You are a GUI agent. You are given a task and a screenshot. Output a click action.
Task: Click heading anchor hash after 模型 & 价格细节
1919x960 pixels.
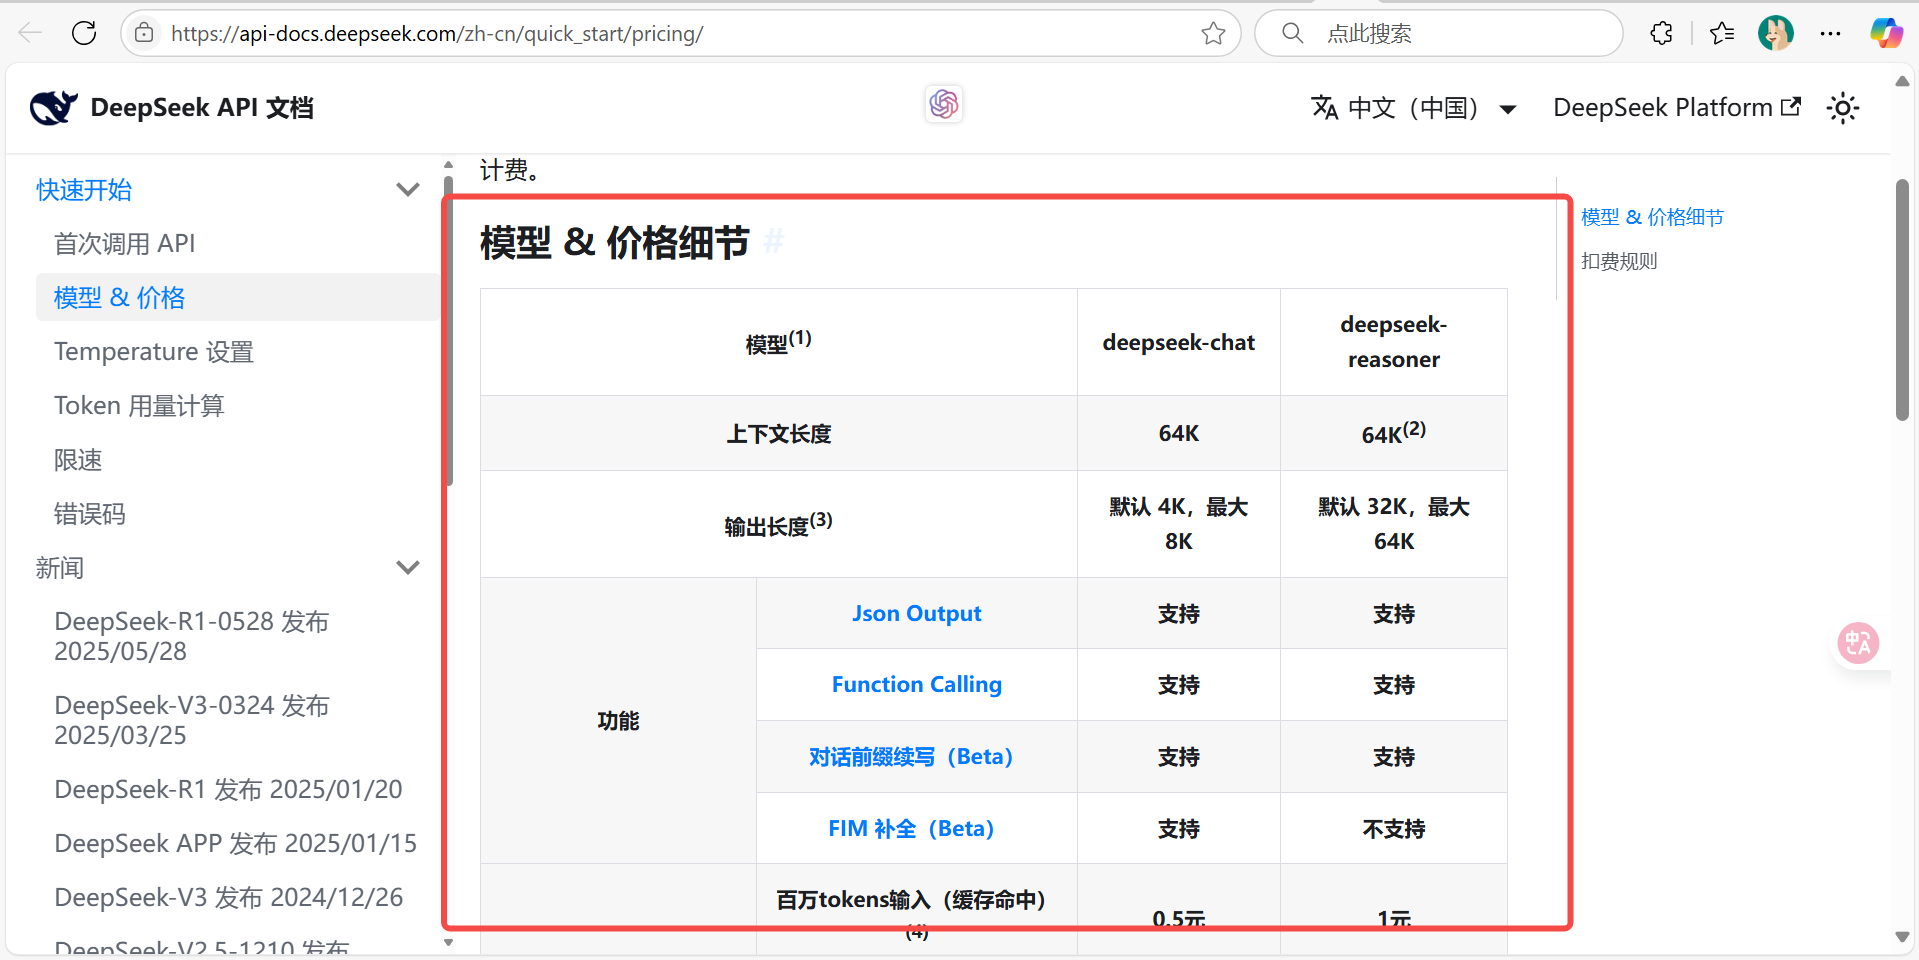(773, 242)
